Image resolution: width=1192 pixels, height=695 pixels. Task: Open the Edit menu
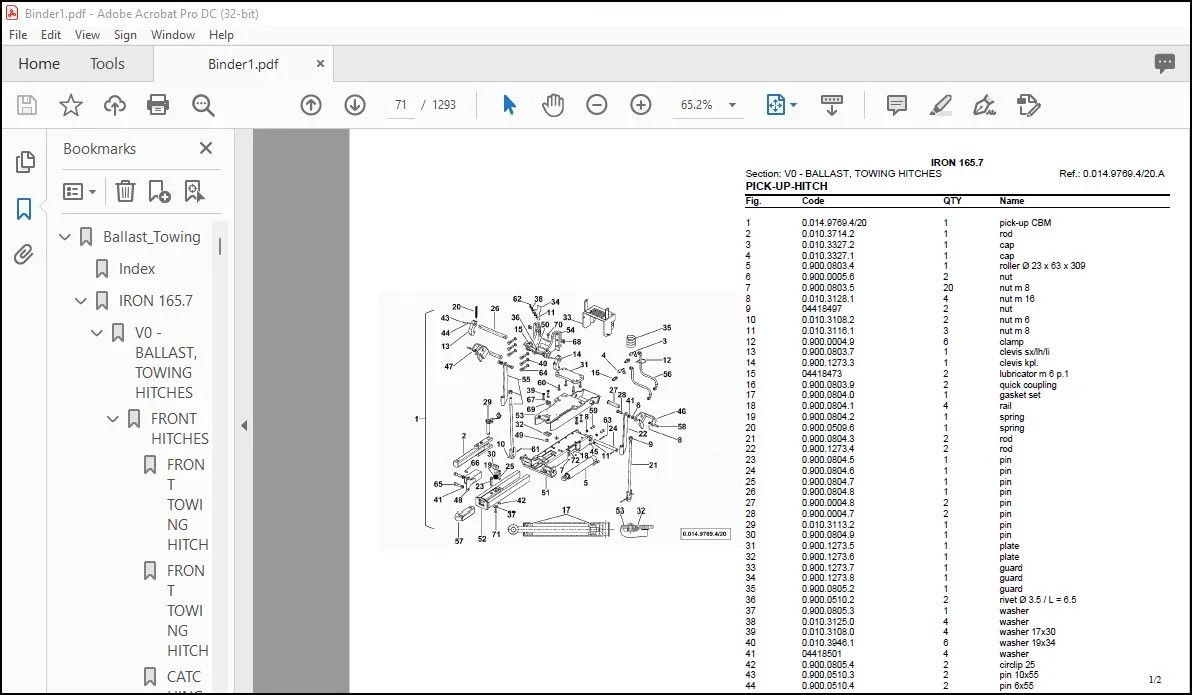point(51,35)
